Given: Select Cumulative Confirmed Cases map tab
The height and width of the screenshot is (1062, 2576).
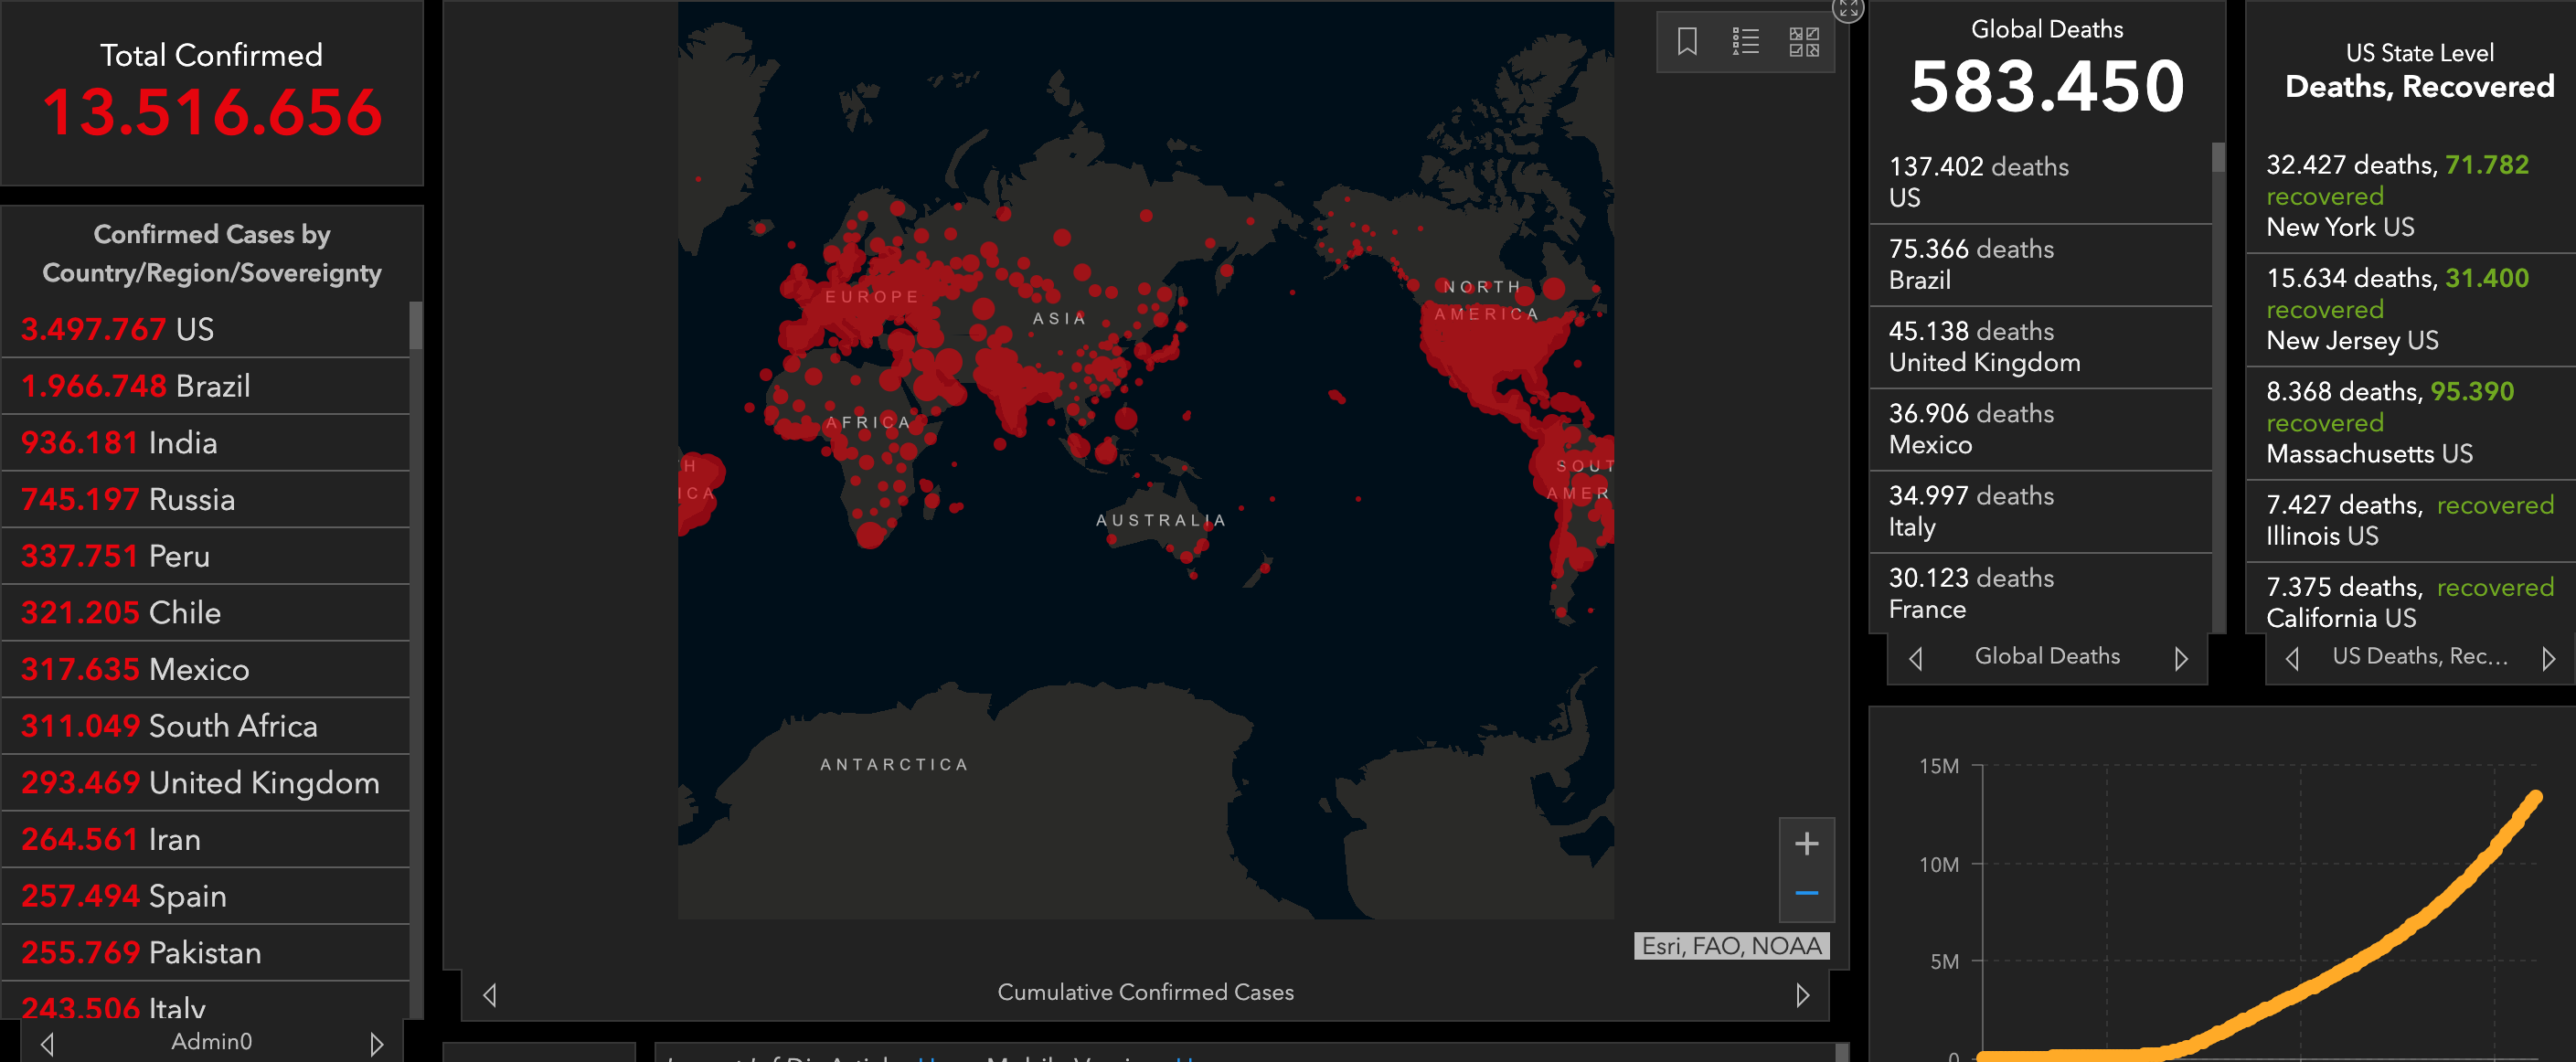Looking at the screenshot, I should 1145,992.
